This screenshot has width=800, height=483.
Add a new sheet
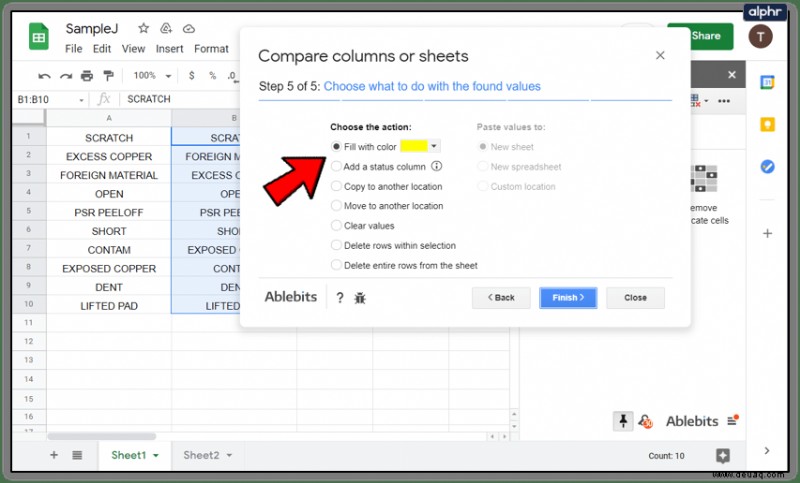tap(54, 455)
